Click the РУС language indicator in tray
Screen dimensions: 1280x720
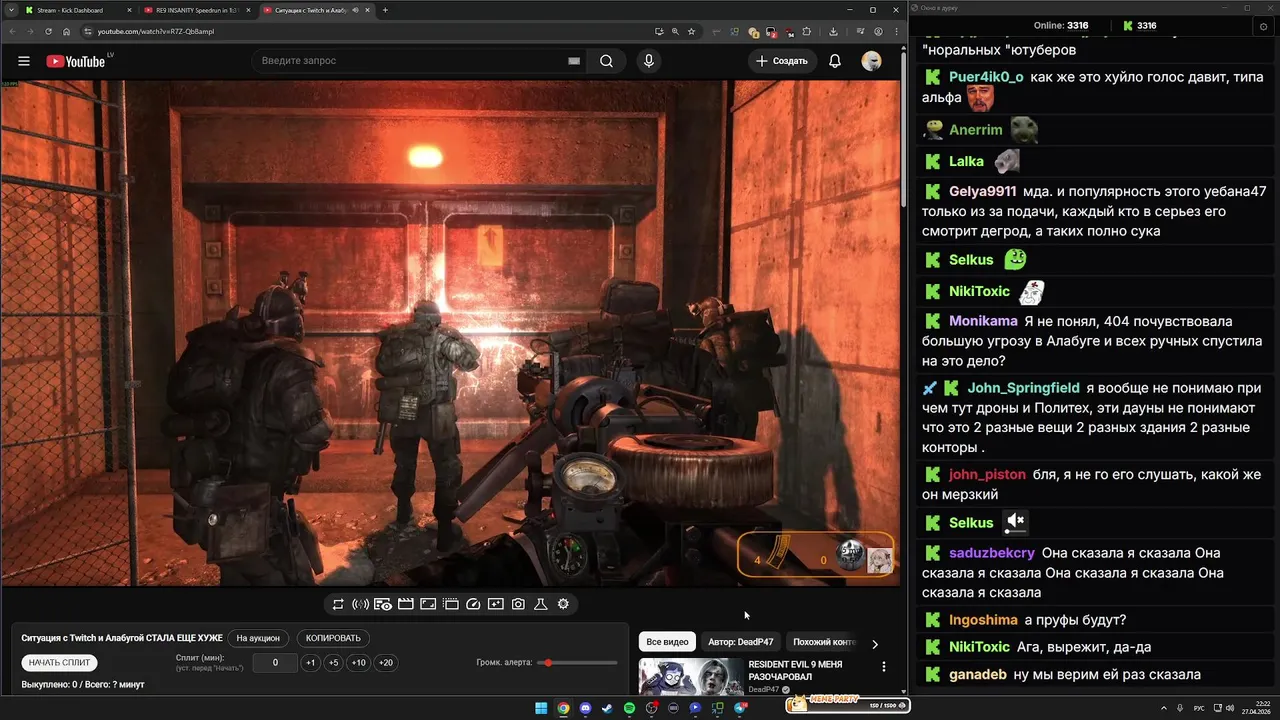1199,708
